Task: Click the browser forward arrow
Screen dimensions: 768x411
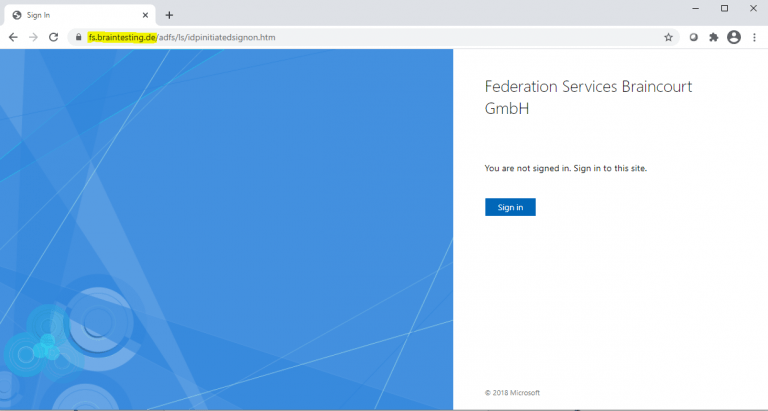Action: point(33,37)
